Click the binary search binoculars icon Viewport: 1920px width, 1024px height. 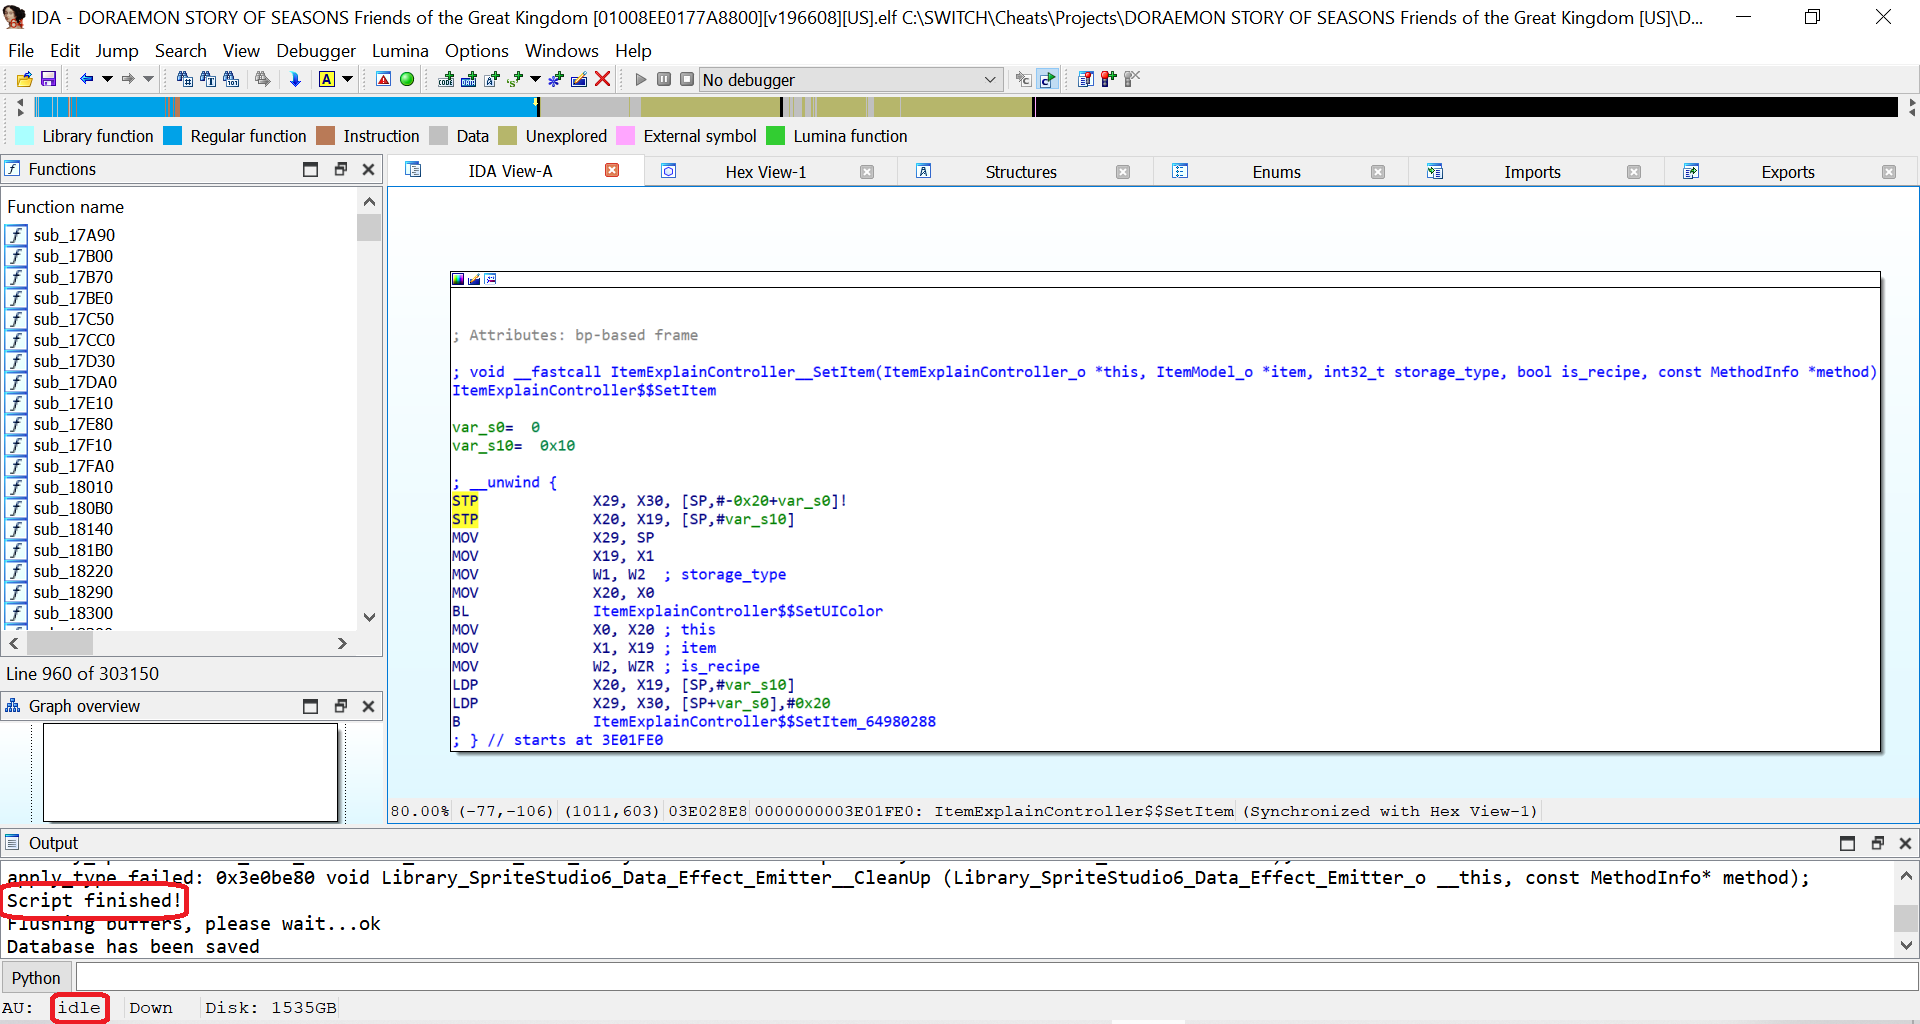pyautogui.click(x=231, y=79)
